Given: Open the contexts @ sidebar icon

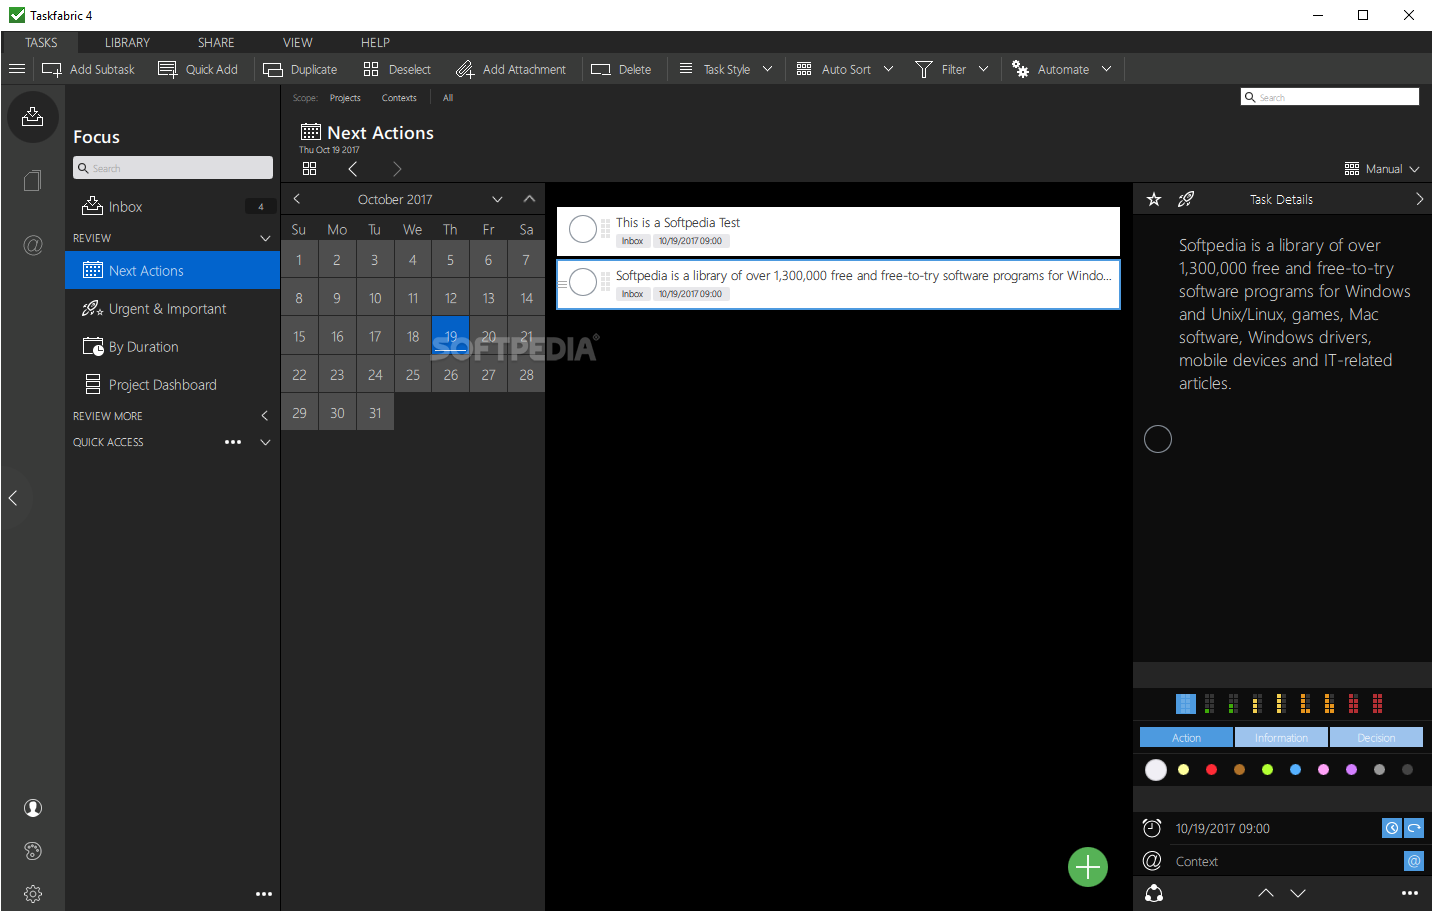Looking at the screenshot, I should 33,245.
